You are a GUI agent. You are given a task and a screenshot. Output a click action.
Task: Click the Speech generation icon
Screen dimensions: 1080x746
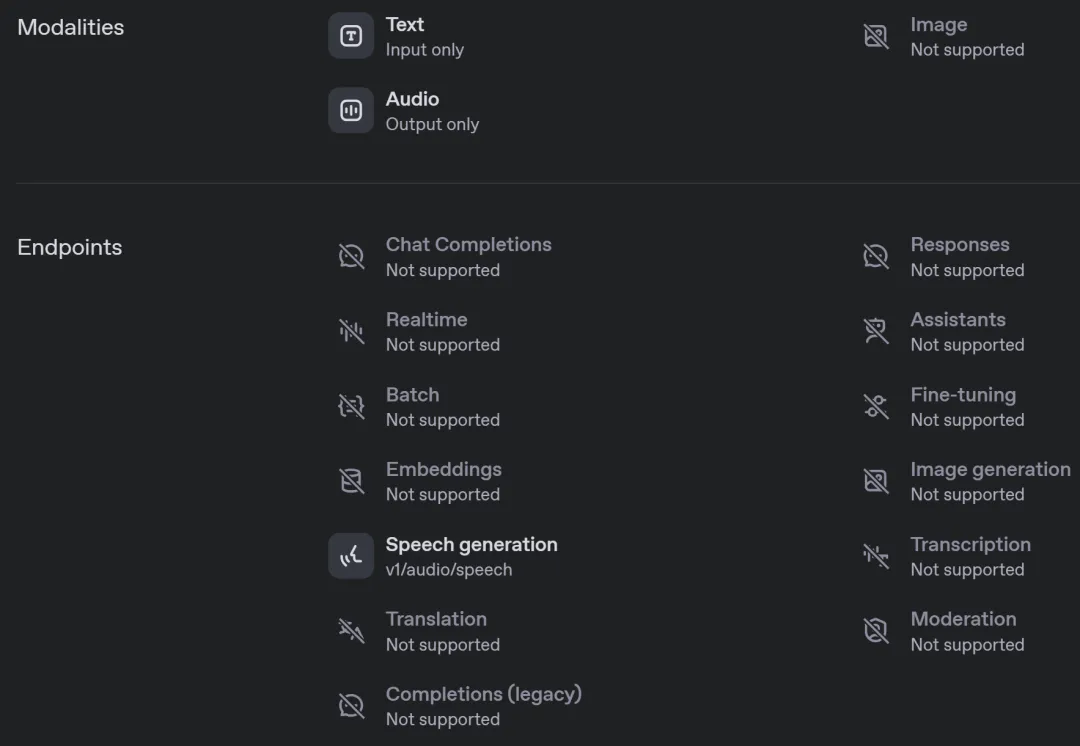[351, 556]
